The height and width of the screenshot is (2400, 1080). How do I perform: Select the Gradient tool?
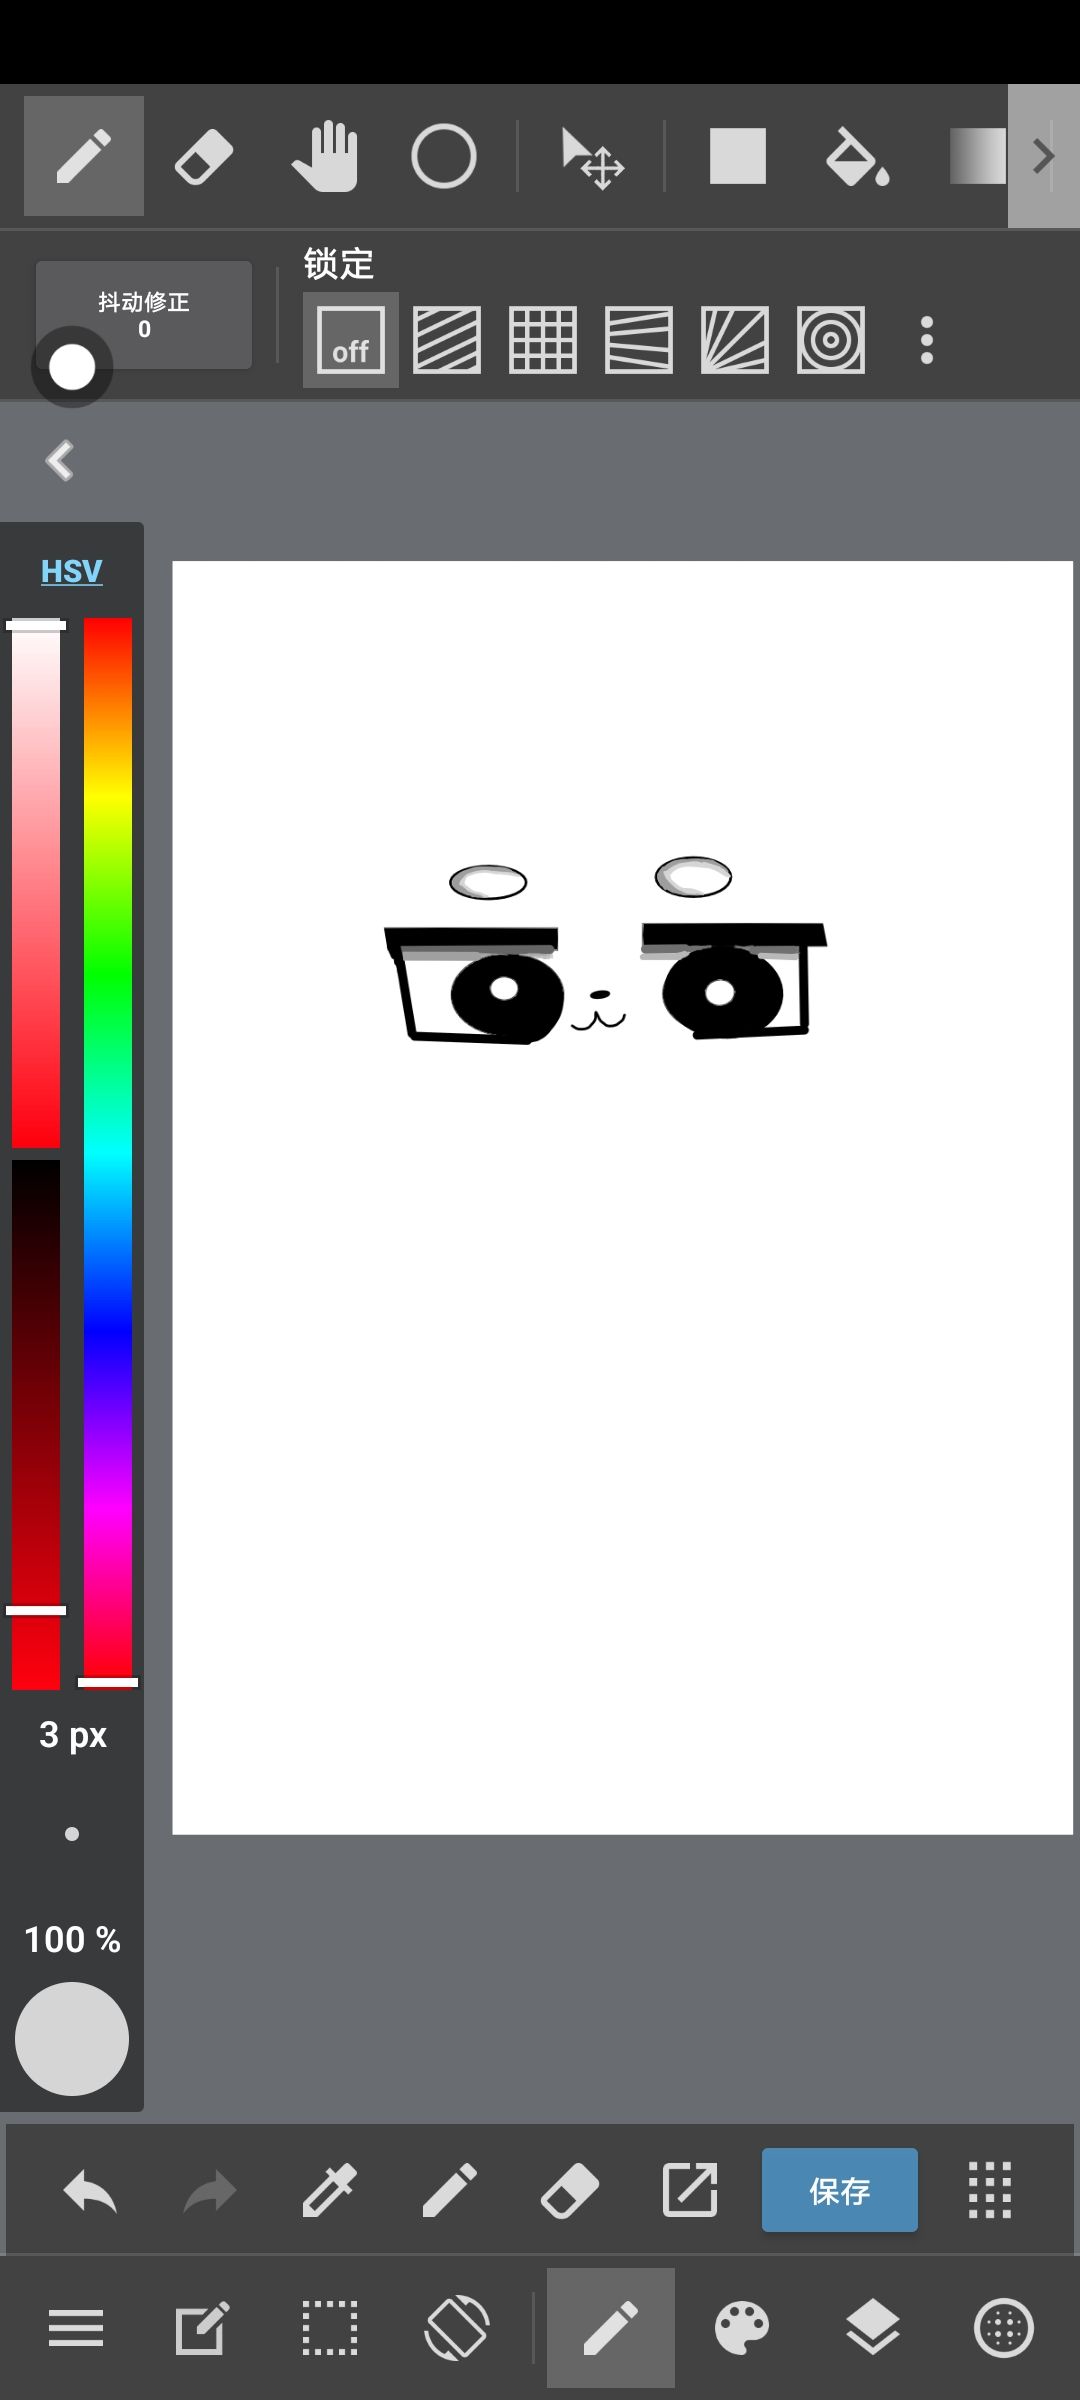(x=977, y=156)
